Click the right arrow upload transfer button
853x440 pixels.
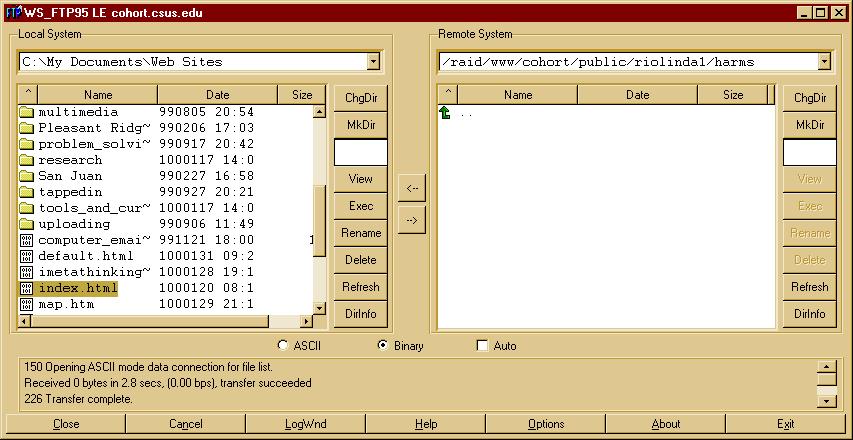pos(411,220)
